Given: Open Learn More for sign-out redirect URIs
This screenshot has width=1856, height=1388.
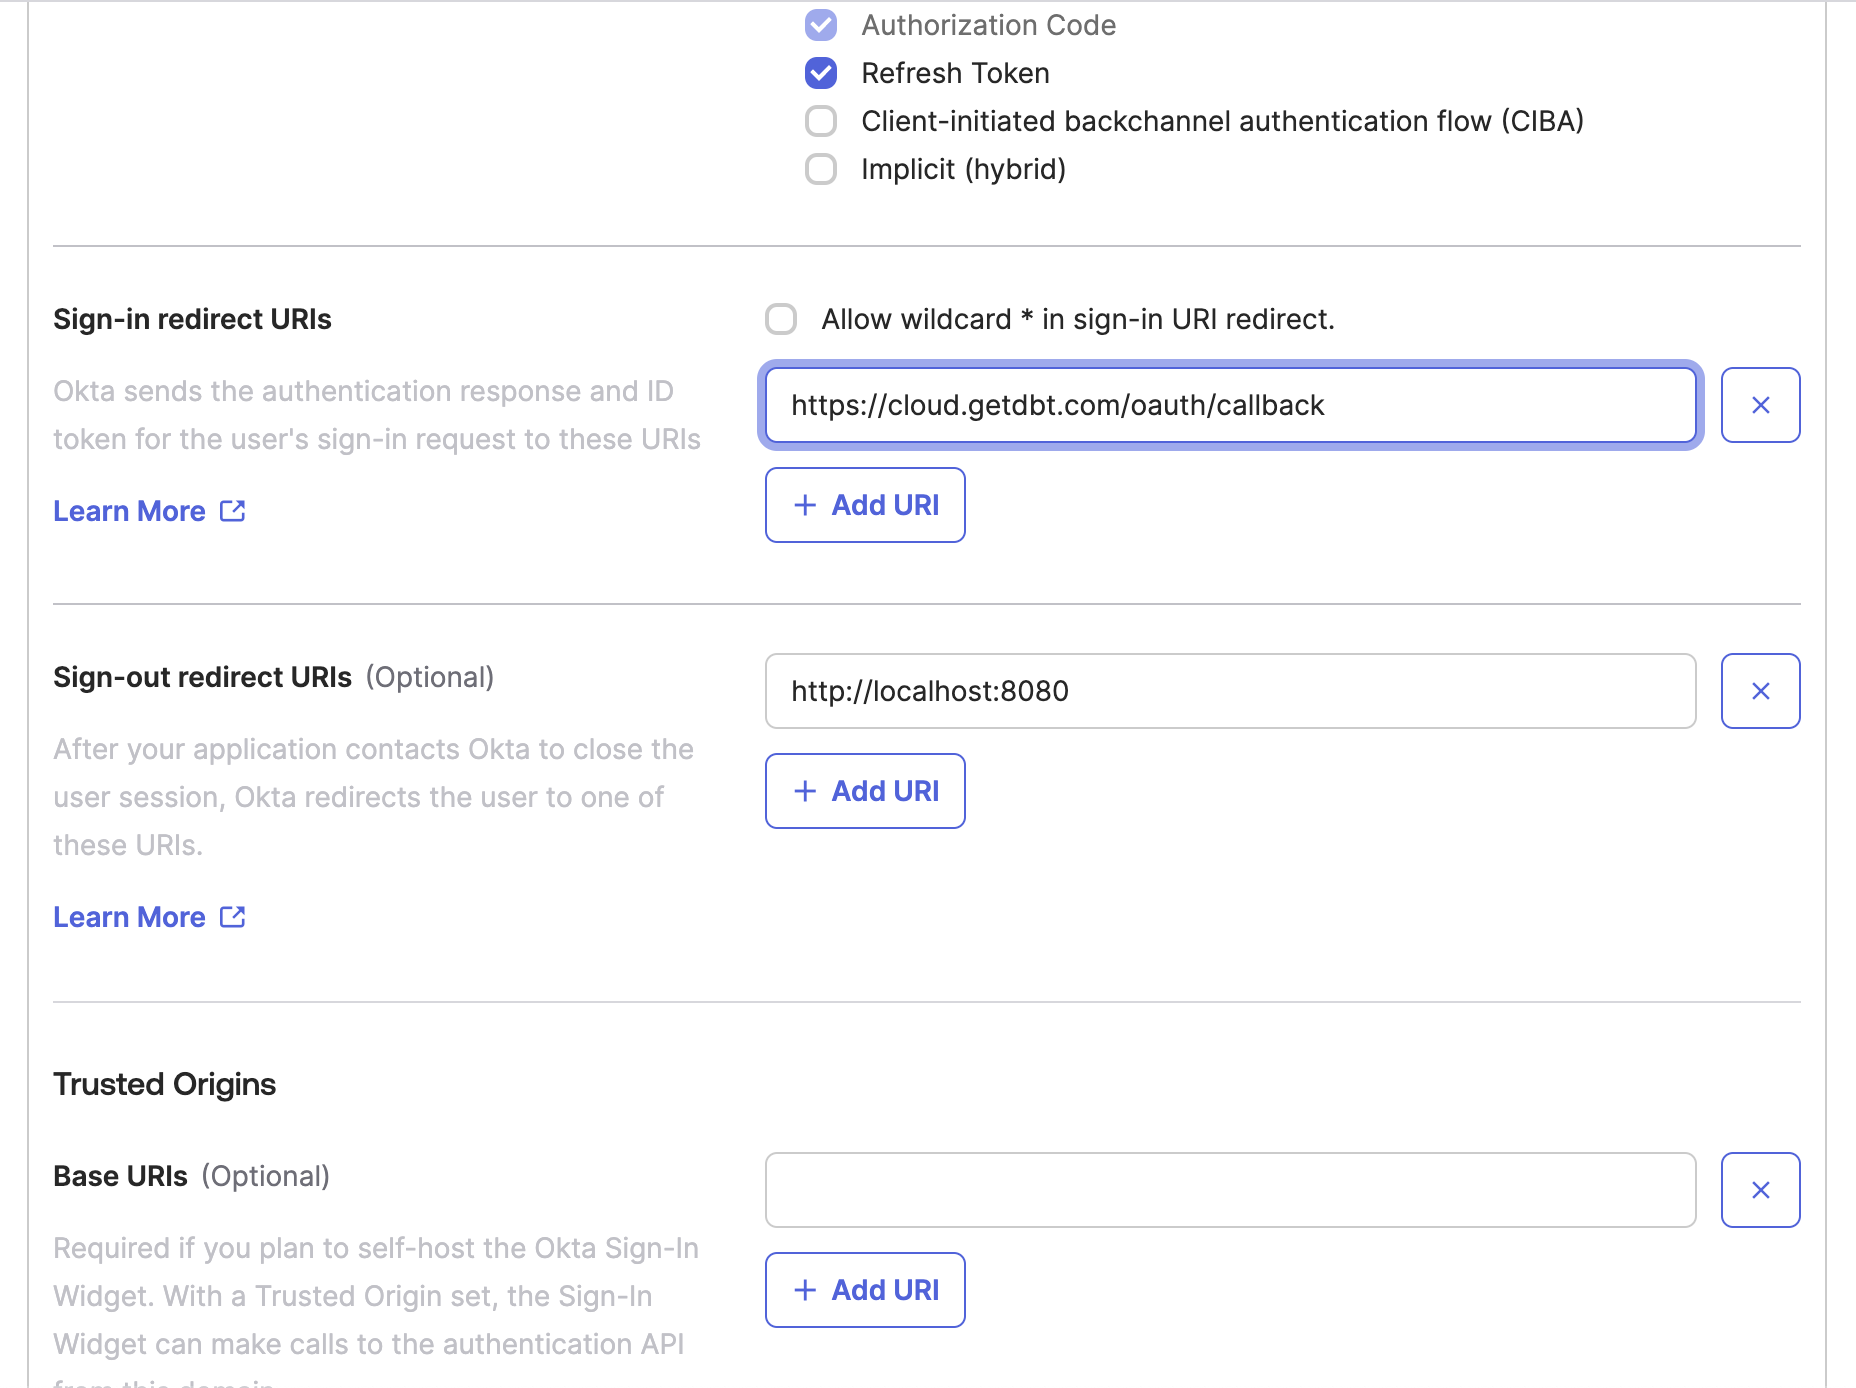Looking at the screenshot, I should coord(130,916).
